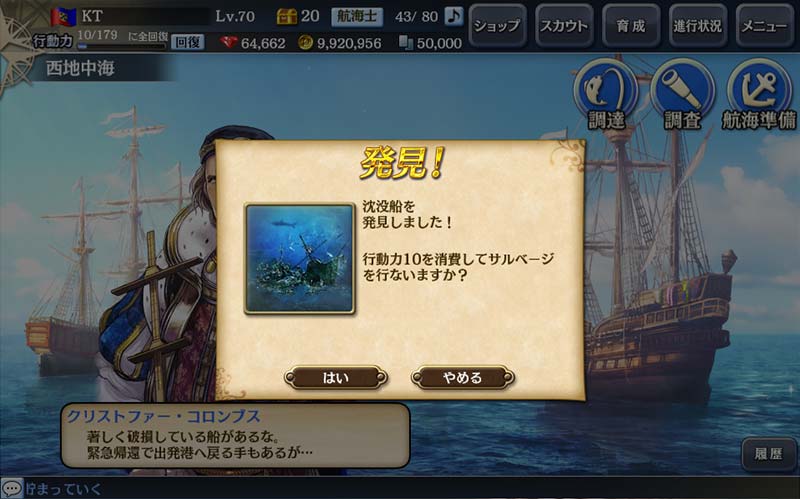The image size is (800, 499).
Task: Toggle the music note sound icon
Action: pyautogui.click(x=454, y=16)
